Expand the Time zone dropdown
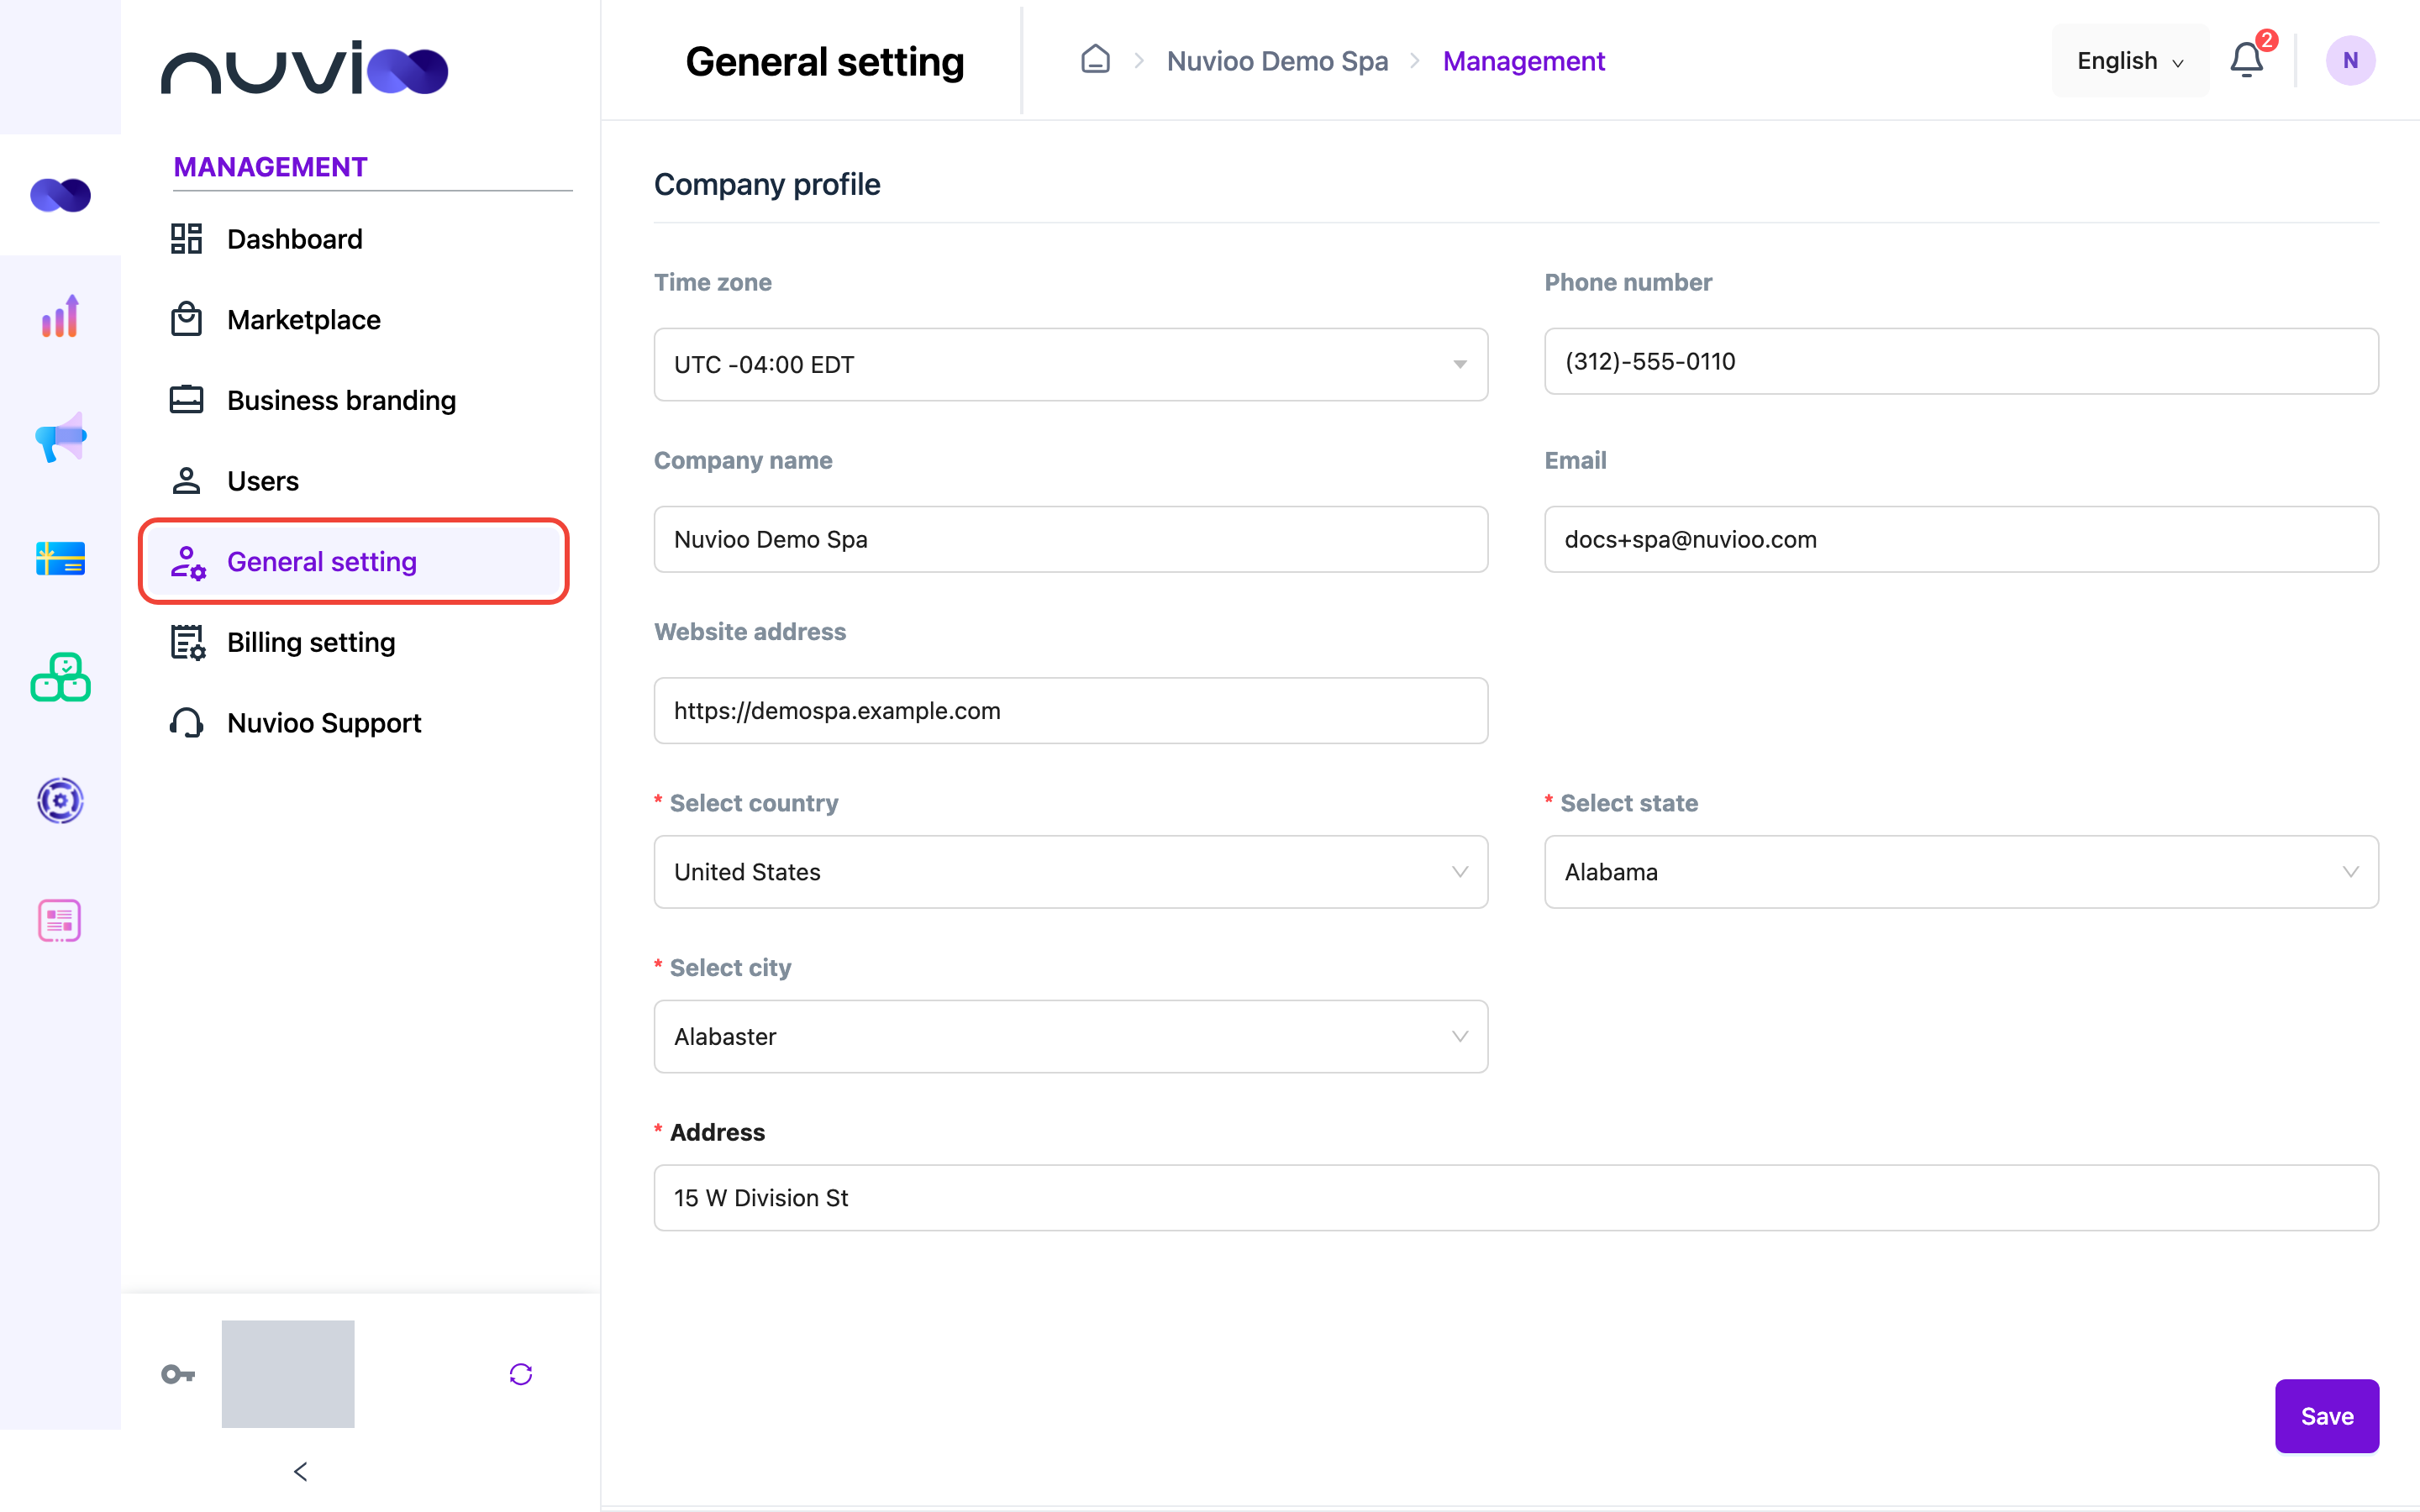 [x=1070, y=364]
